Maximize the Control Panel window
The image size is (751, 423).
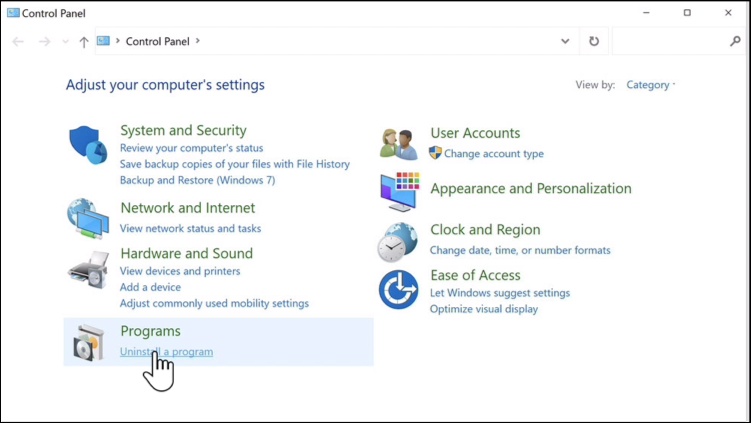(687, 13)
